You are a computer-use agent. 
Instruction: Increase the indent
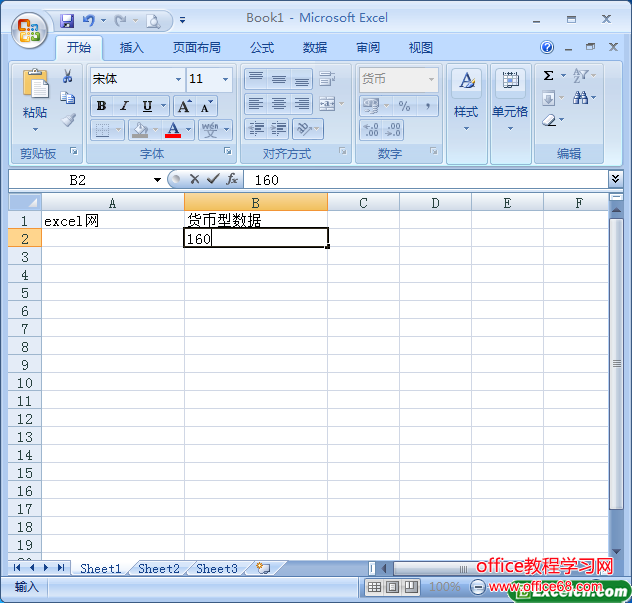279,129
